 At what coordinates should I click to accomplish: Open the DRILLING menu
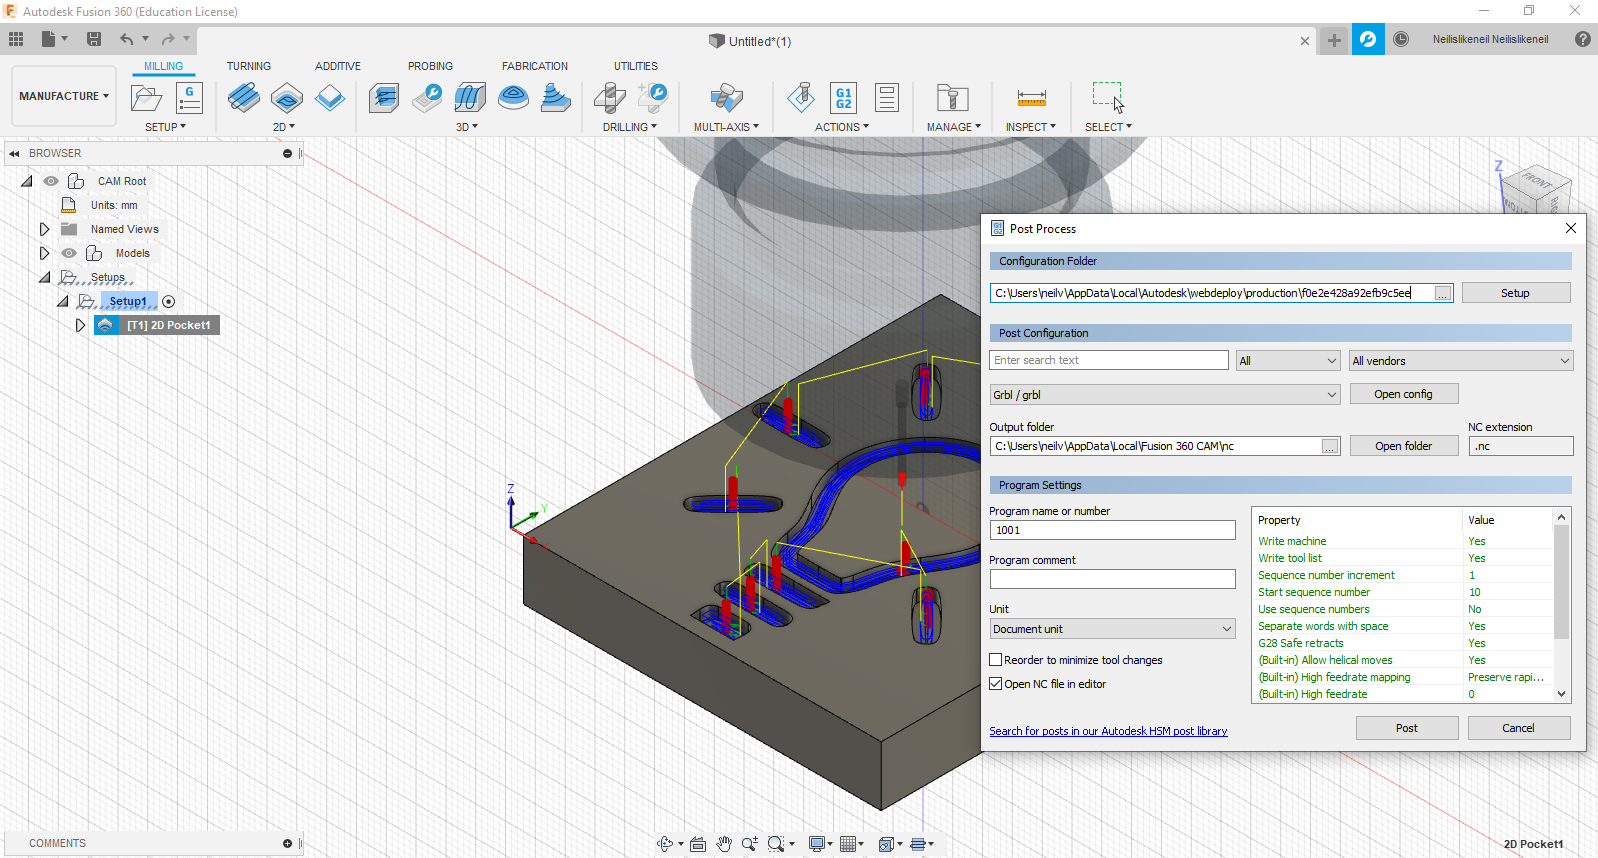click(630, 127)
